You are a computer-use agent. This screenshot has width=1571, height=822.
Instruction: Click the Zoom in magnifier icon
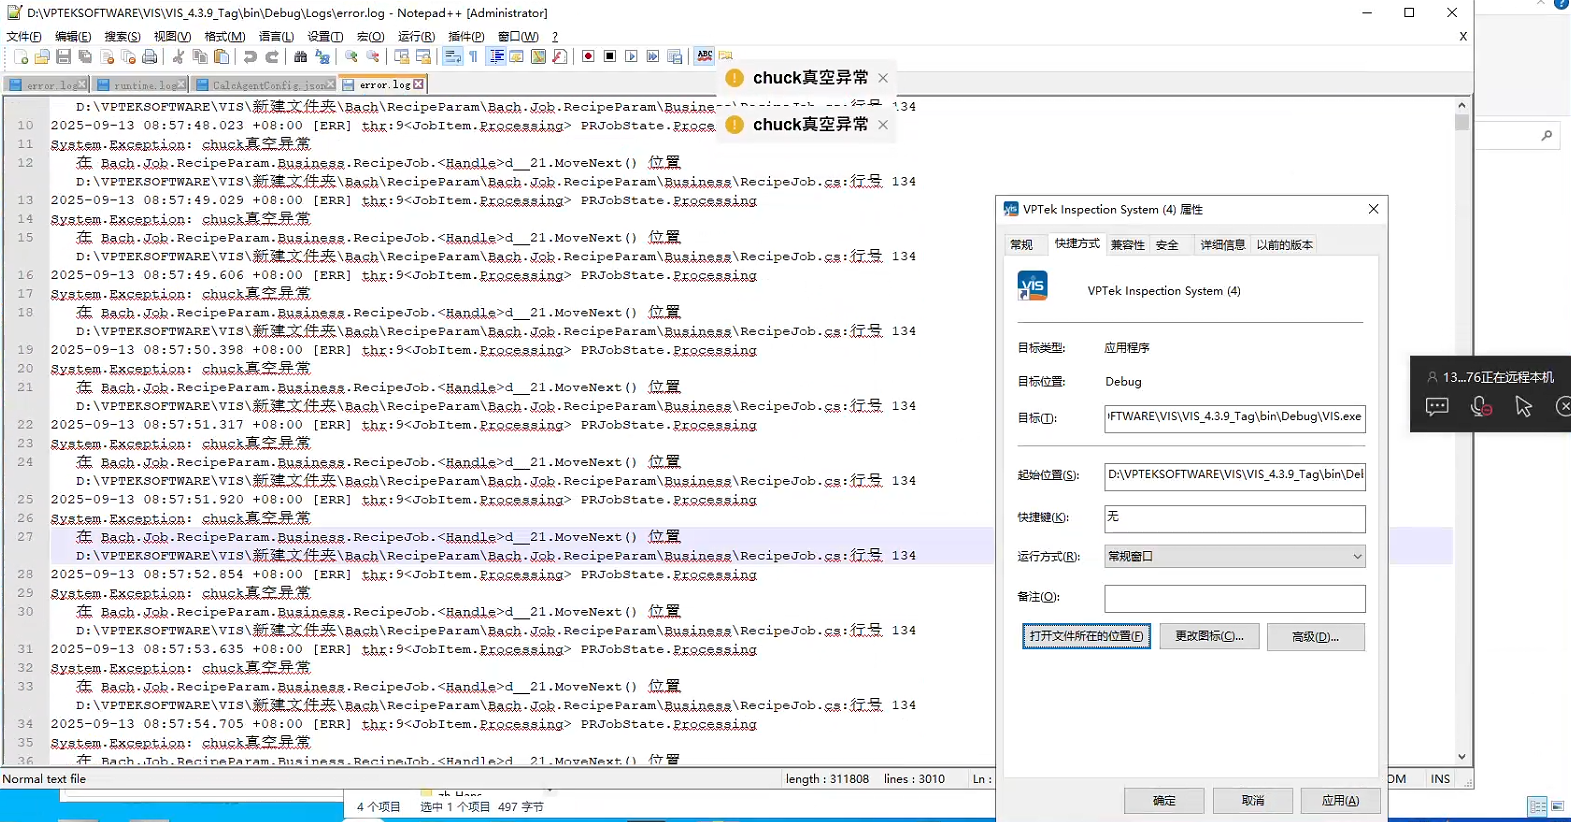pyautogui.click(x=351, y=57)
